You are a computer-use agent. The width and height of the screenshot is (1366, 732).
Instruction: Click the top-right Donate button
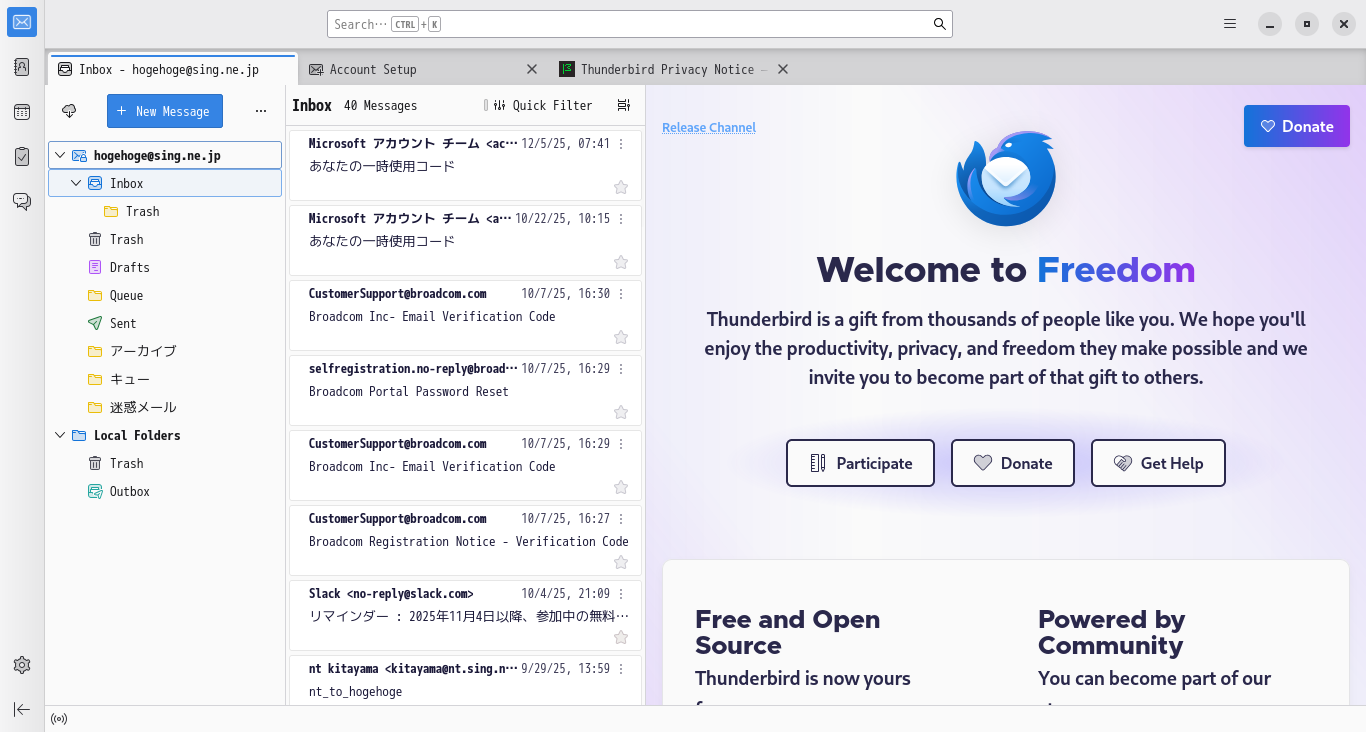click(x=1297, y=126)
